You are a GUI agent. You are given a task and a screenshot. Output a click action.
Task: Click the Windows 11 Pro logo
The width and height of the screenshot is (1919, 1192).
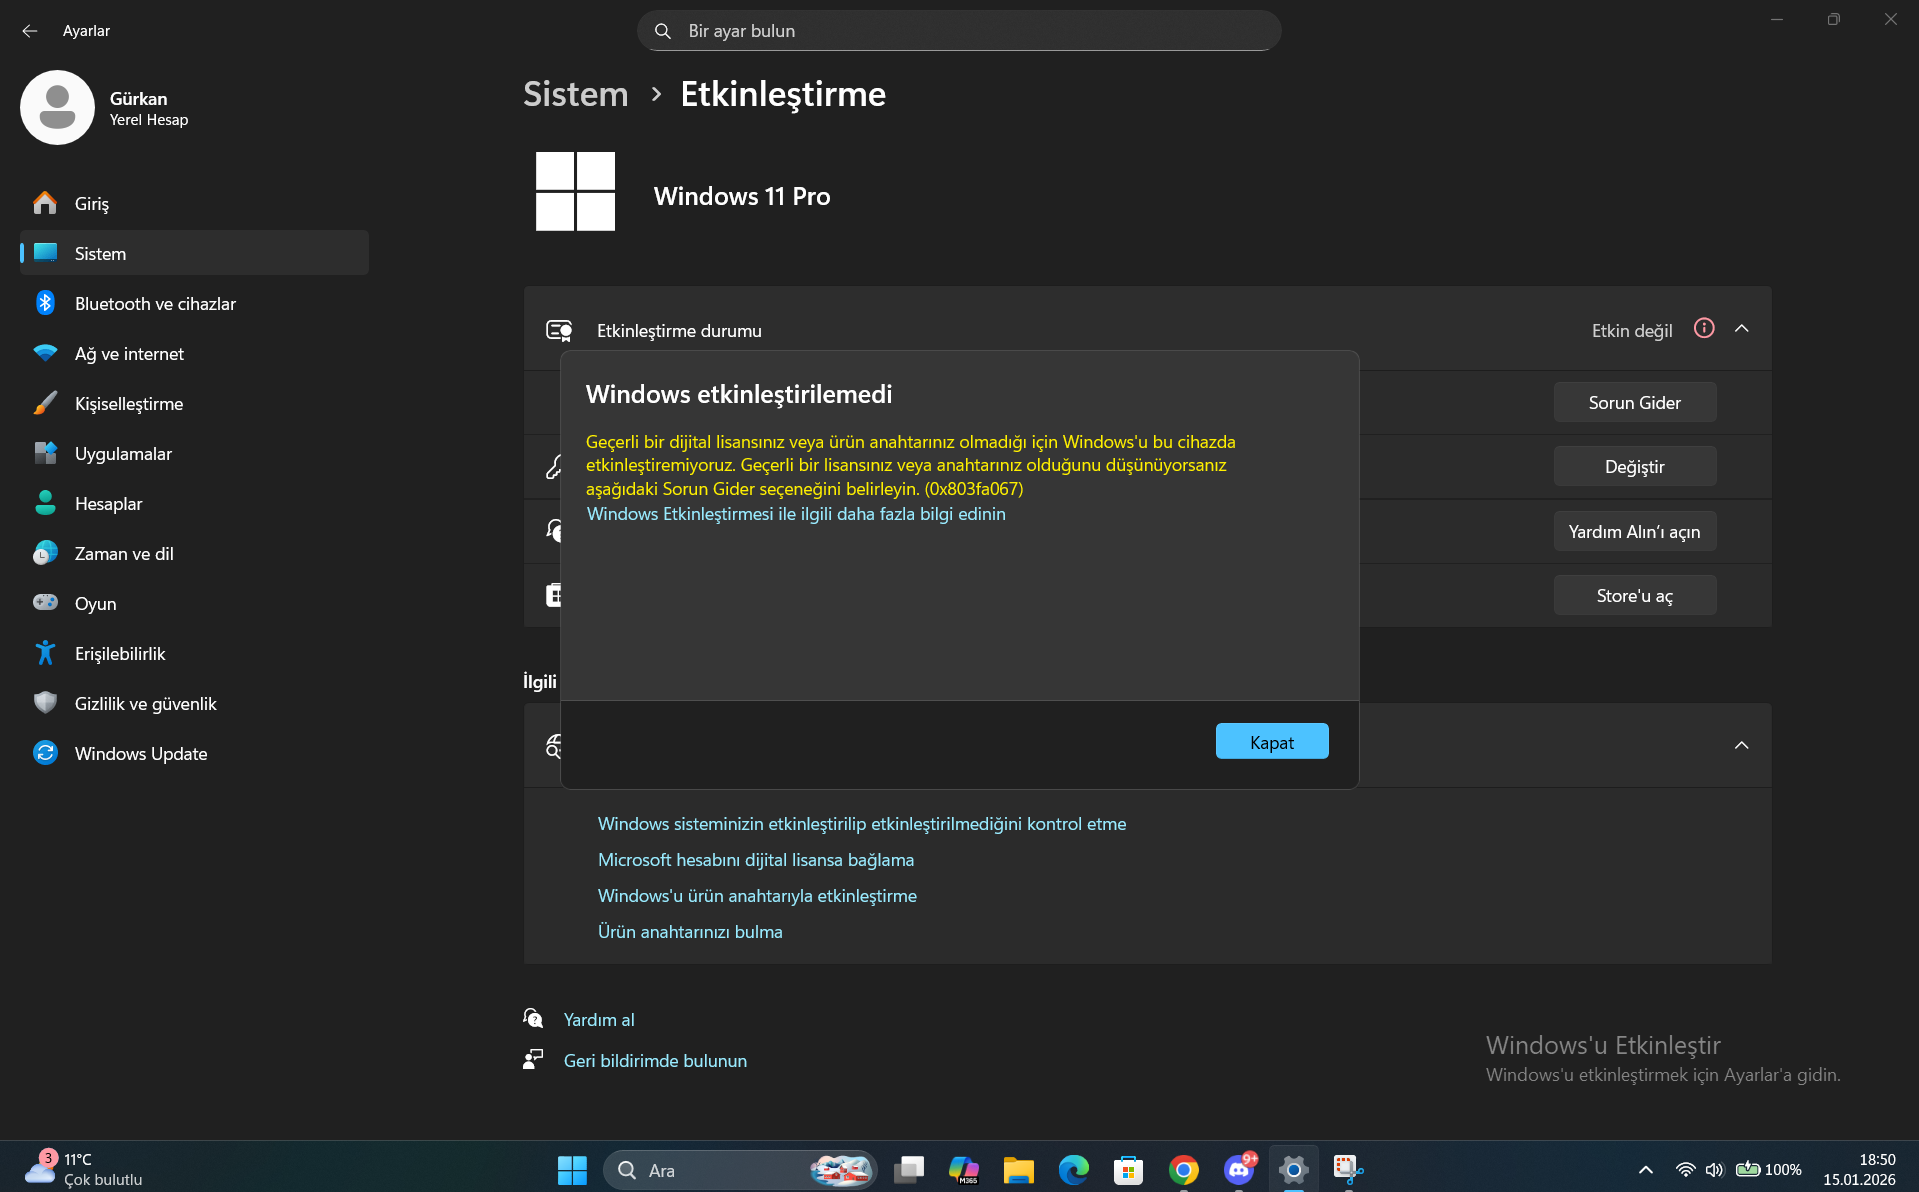[x=575, y=191]
